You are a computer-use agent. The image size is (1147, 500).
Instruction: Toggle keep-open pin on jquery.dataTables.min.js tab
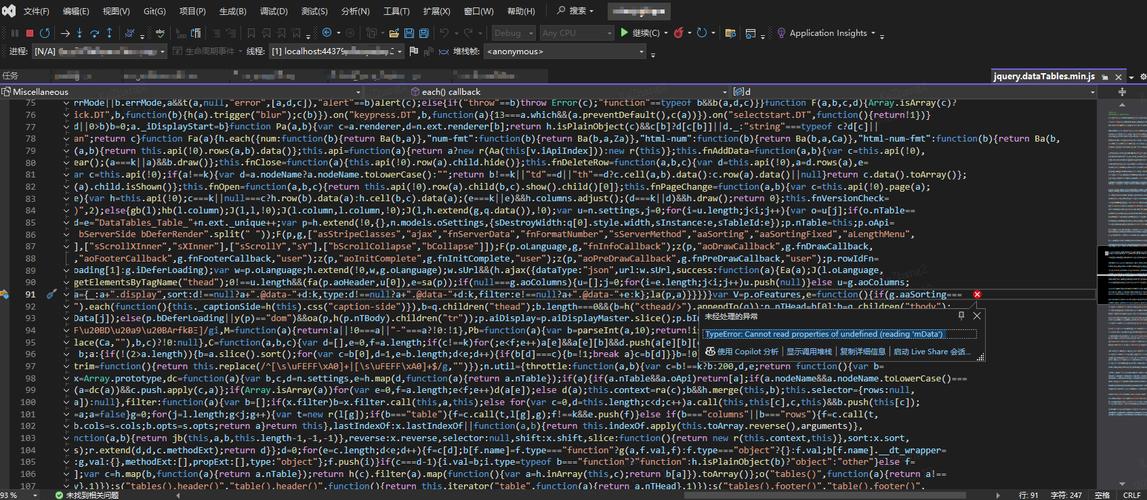coord(1105,77)
